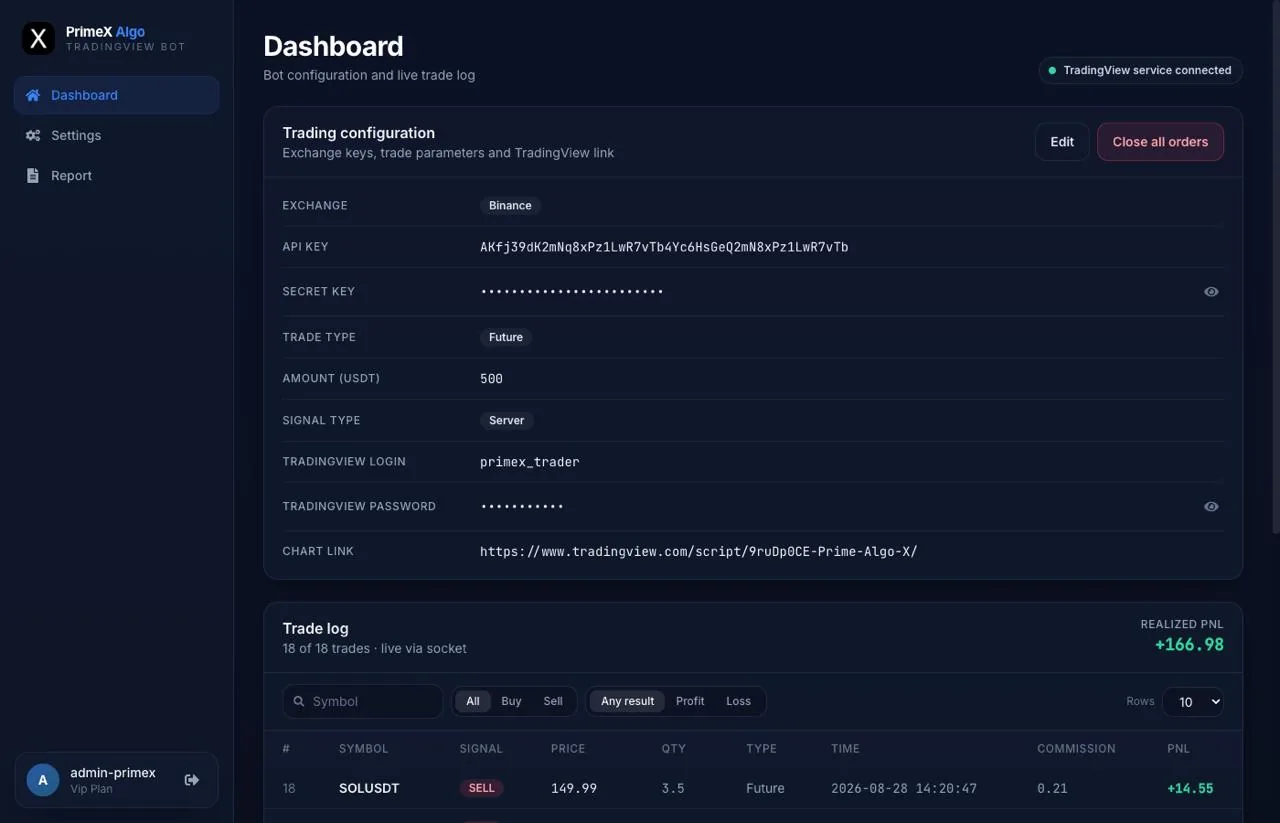This screenshot has width=1280, height=823.
Task: Filter trades by Sell signal
Action: tap(553, 701)
